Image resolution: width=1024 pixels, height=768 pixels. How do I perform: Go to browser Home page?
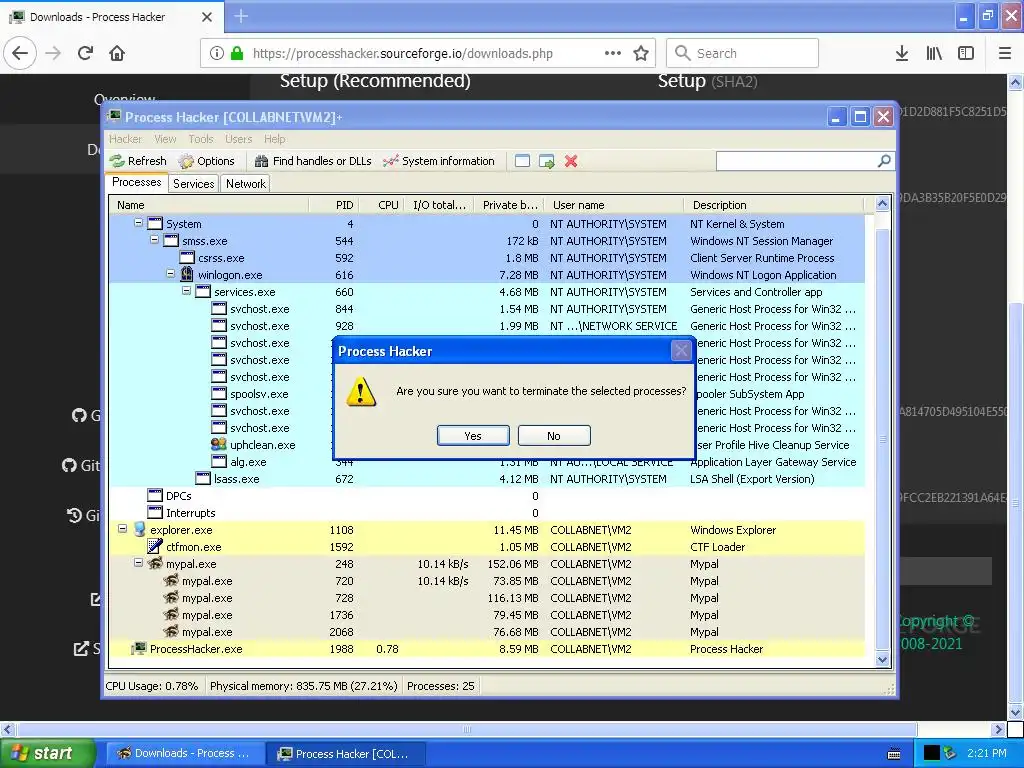(x=117, y=53)
